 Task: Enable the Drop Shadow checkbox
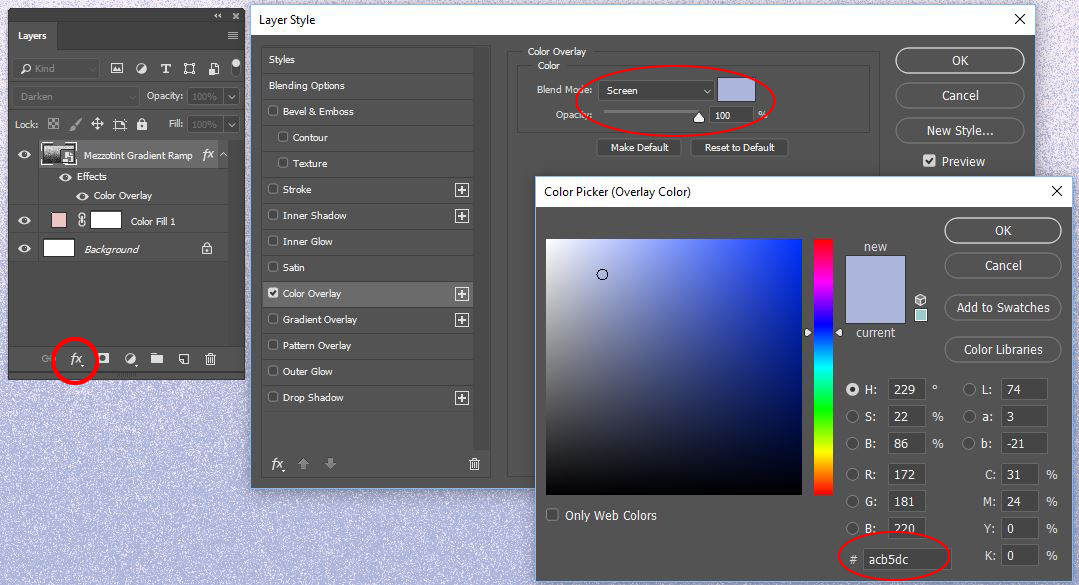[x=274, y=398]
